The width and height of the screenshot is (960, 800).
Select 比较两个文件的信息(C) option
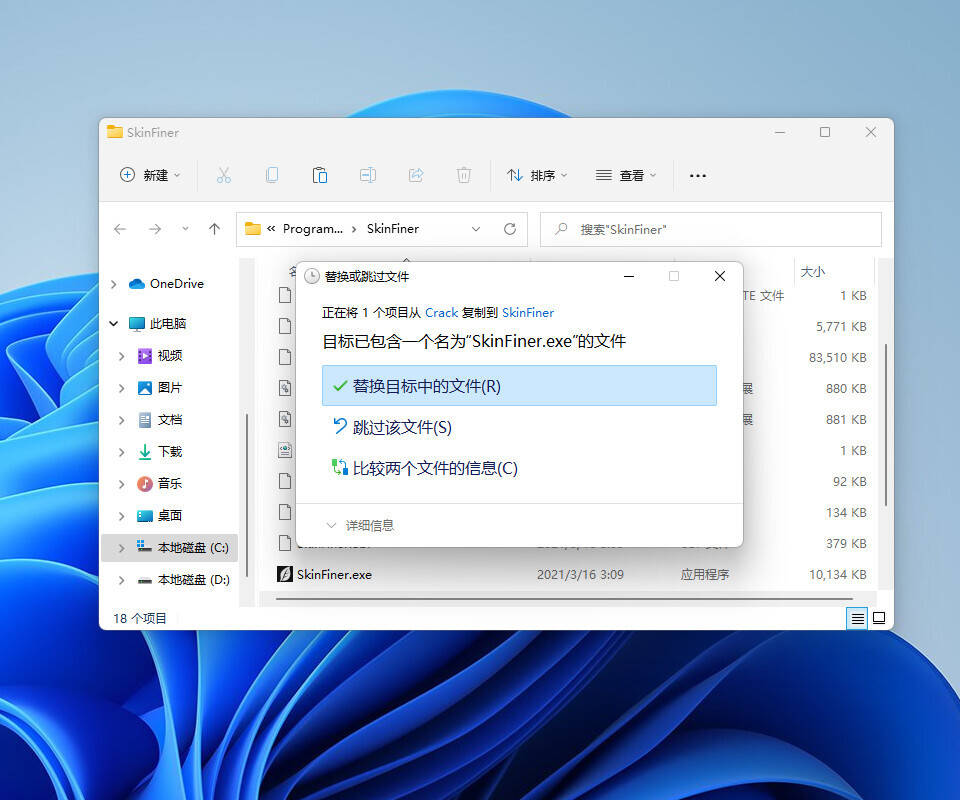point(435,468)
